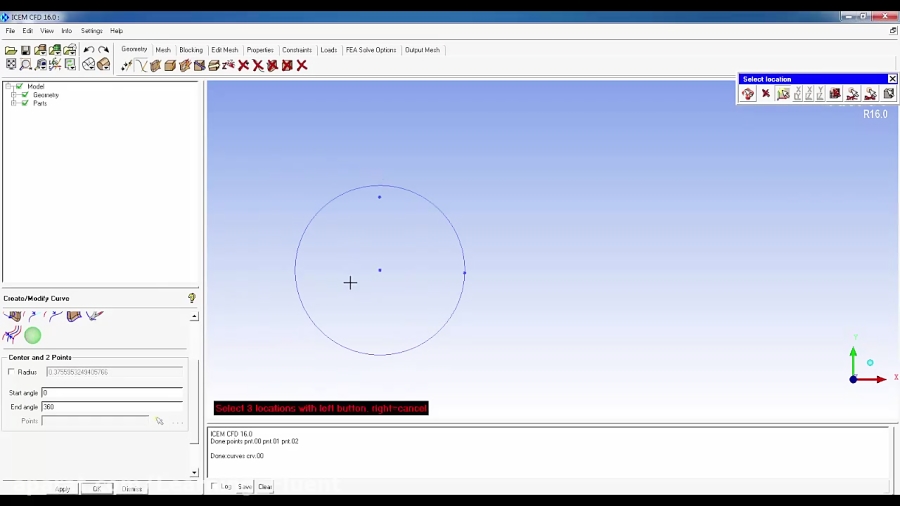
Task: Open the Settings menu
Action: click(x=91, y=31)
